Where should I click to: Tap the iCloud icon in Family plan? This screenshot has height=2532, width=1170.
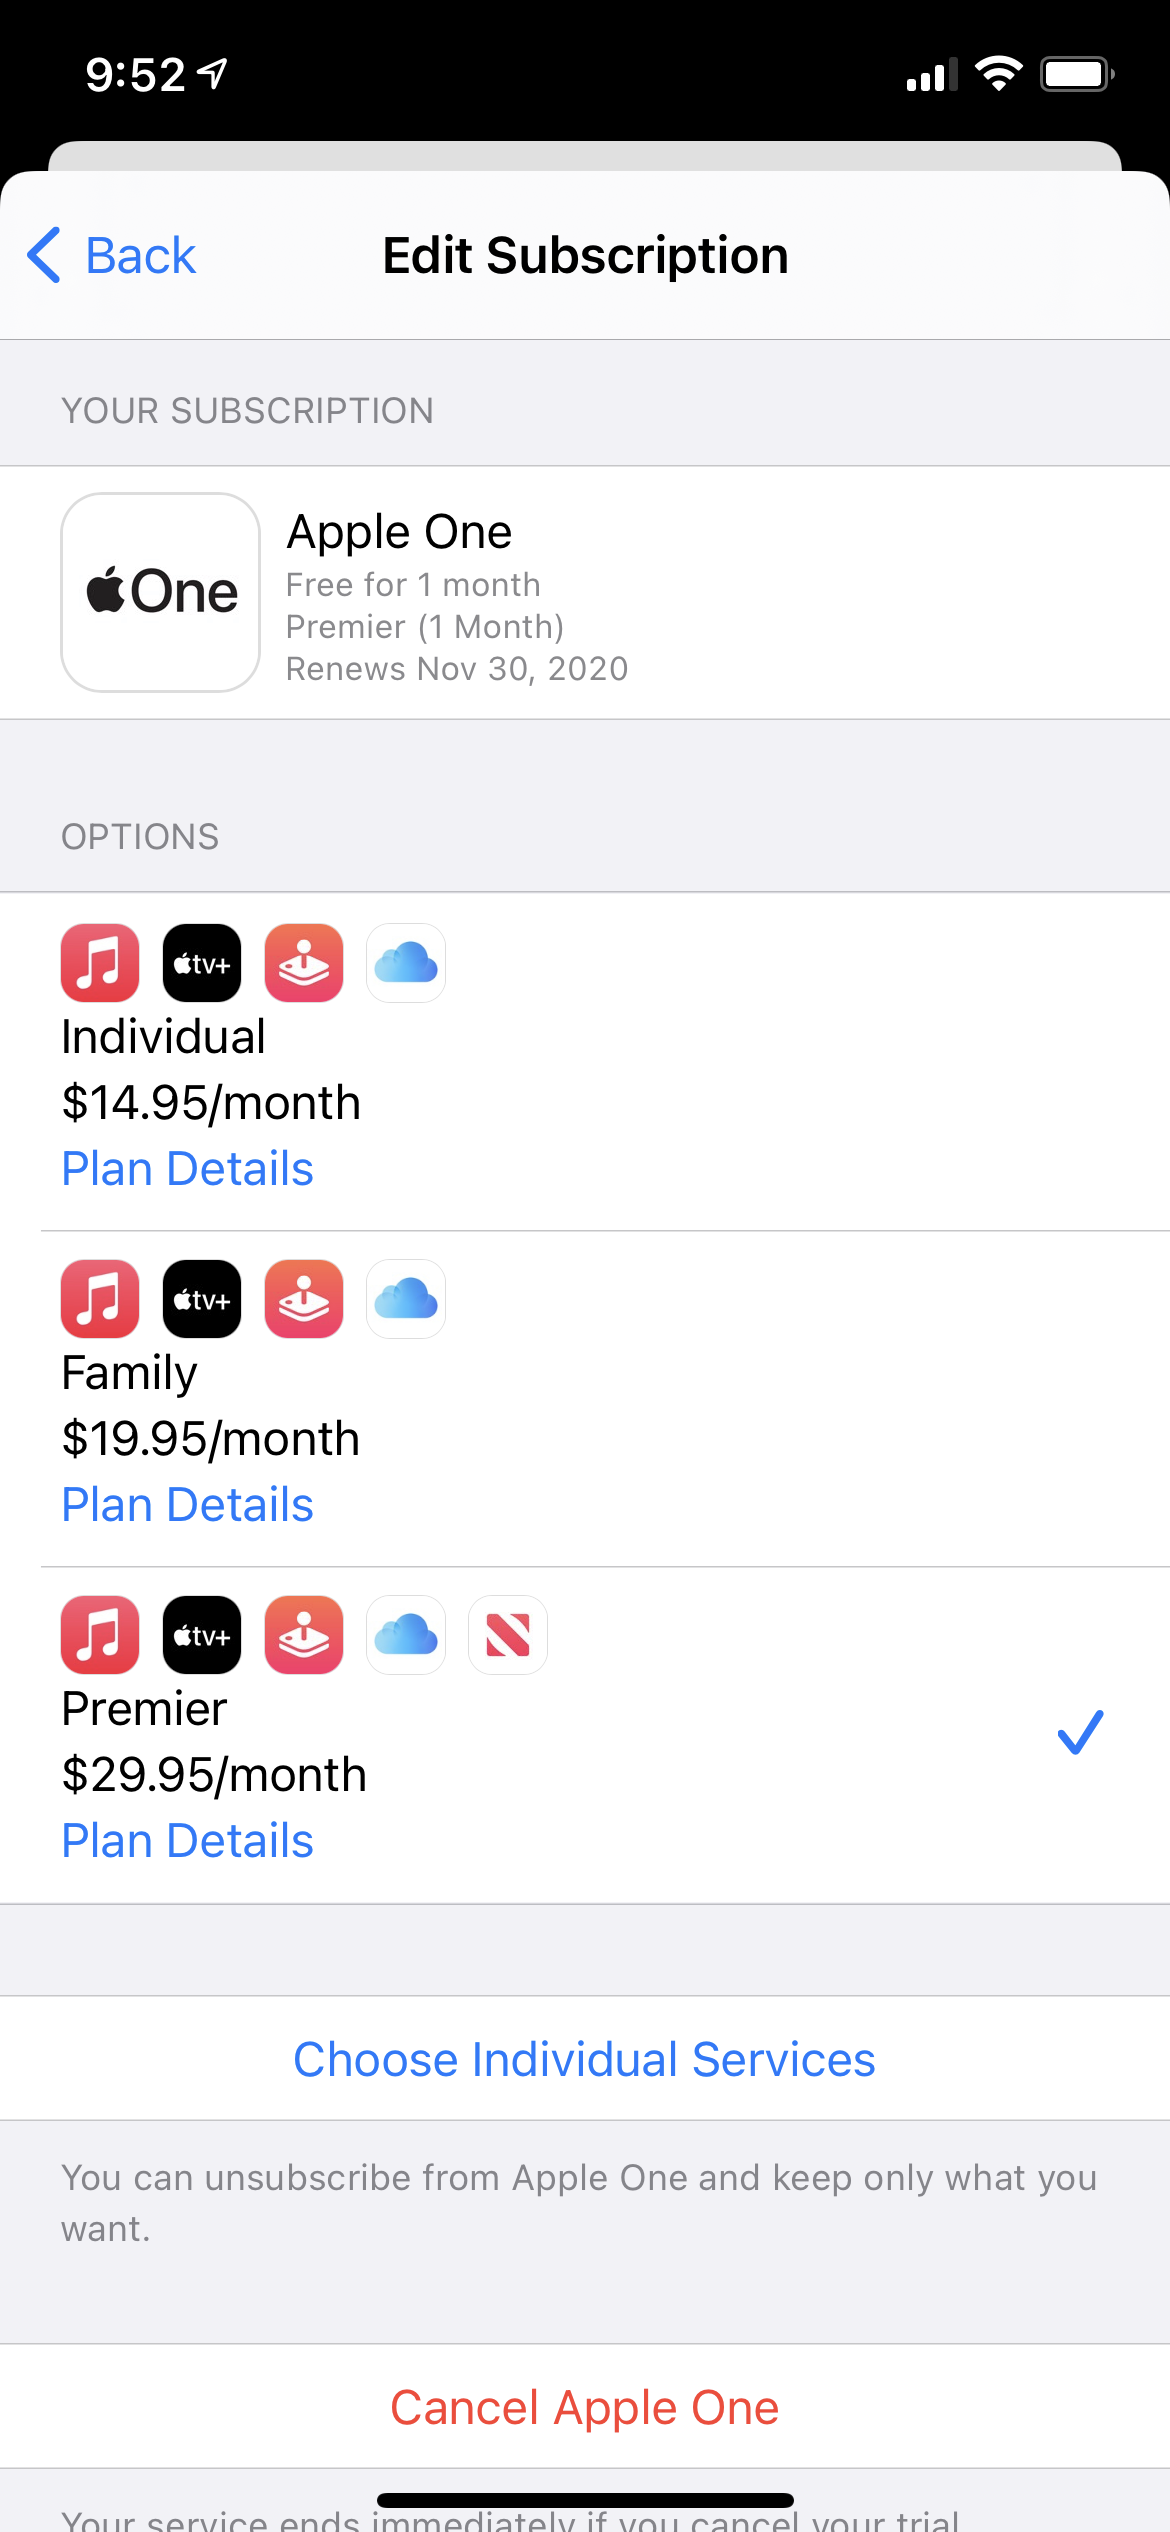[x=406, y=1299]
